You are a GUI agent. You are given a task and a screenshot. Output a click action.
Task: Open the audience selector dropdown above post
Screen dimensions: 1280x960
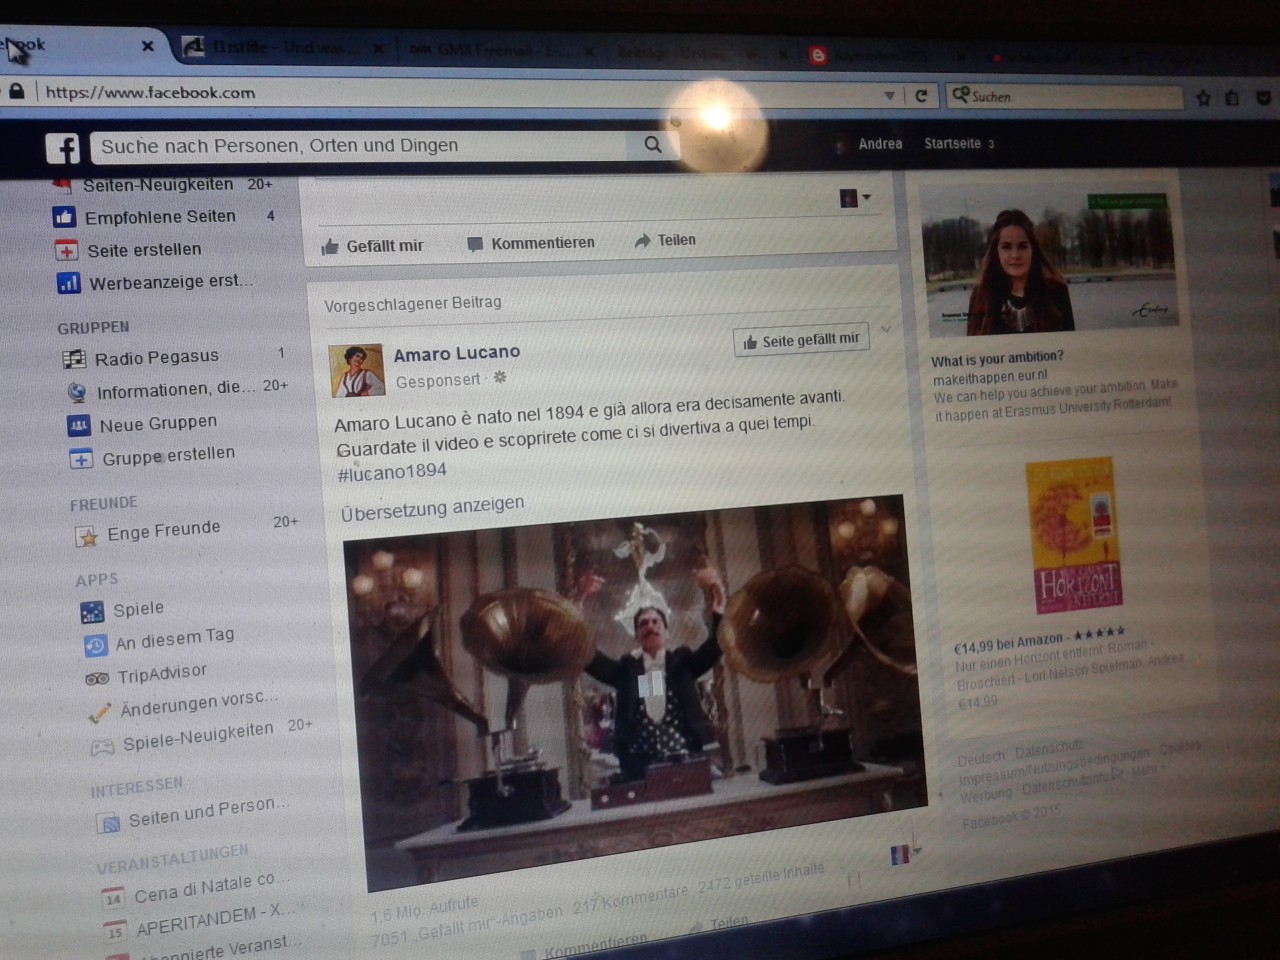(x=855, y=198)
